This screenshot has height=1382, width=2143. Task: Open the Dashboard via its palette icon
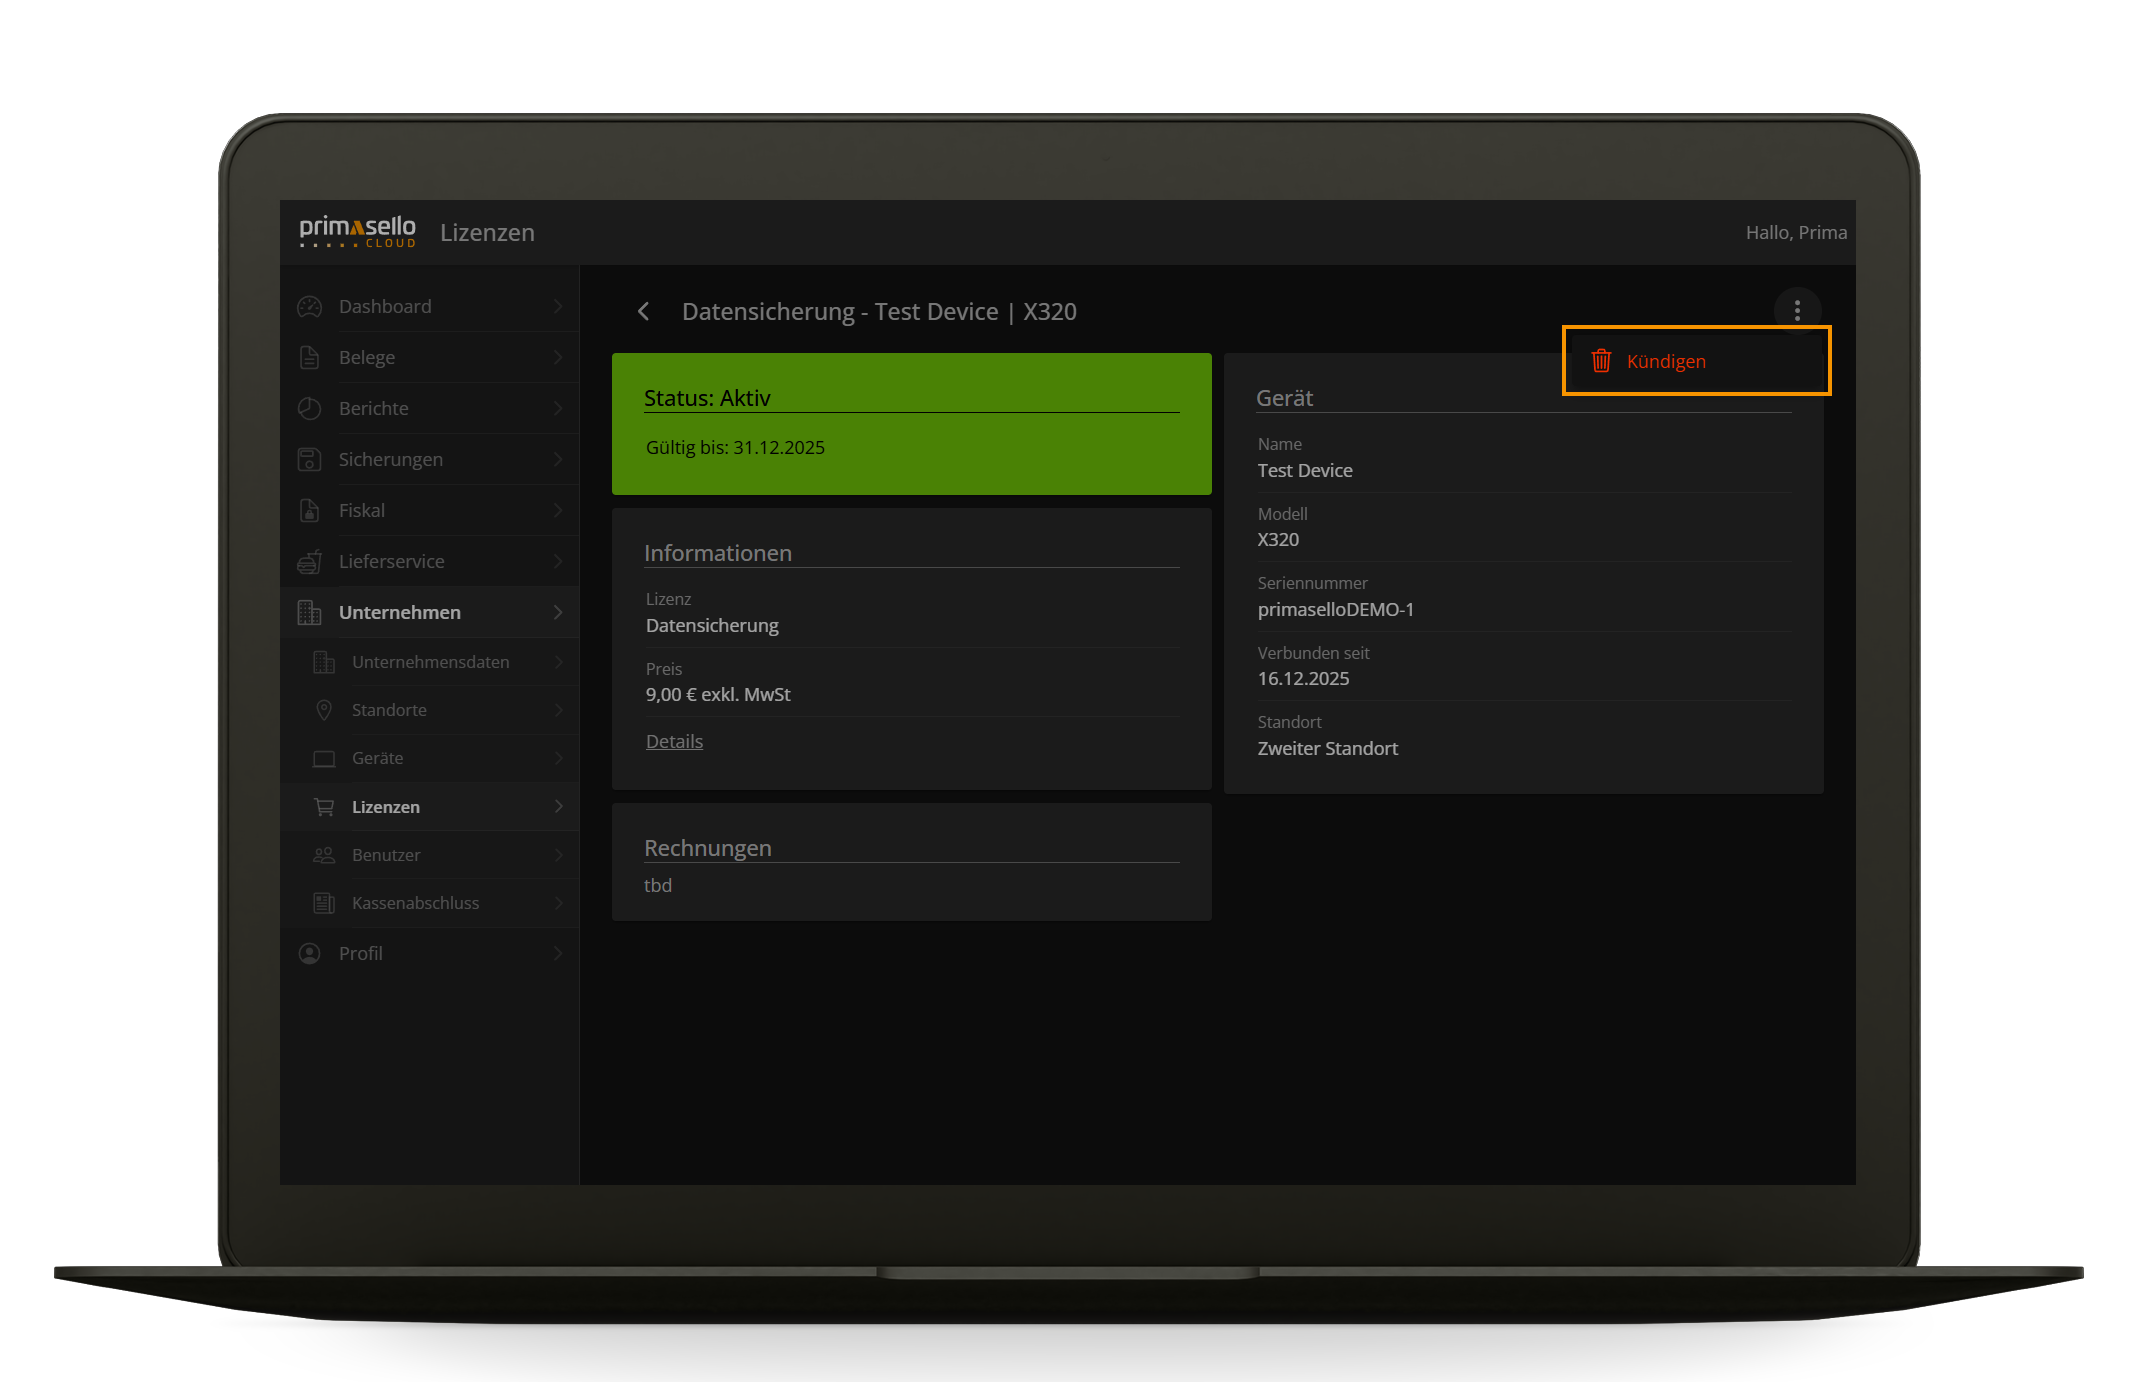[x=309, y=306]
